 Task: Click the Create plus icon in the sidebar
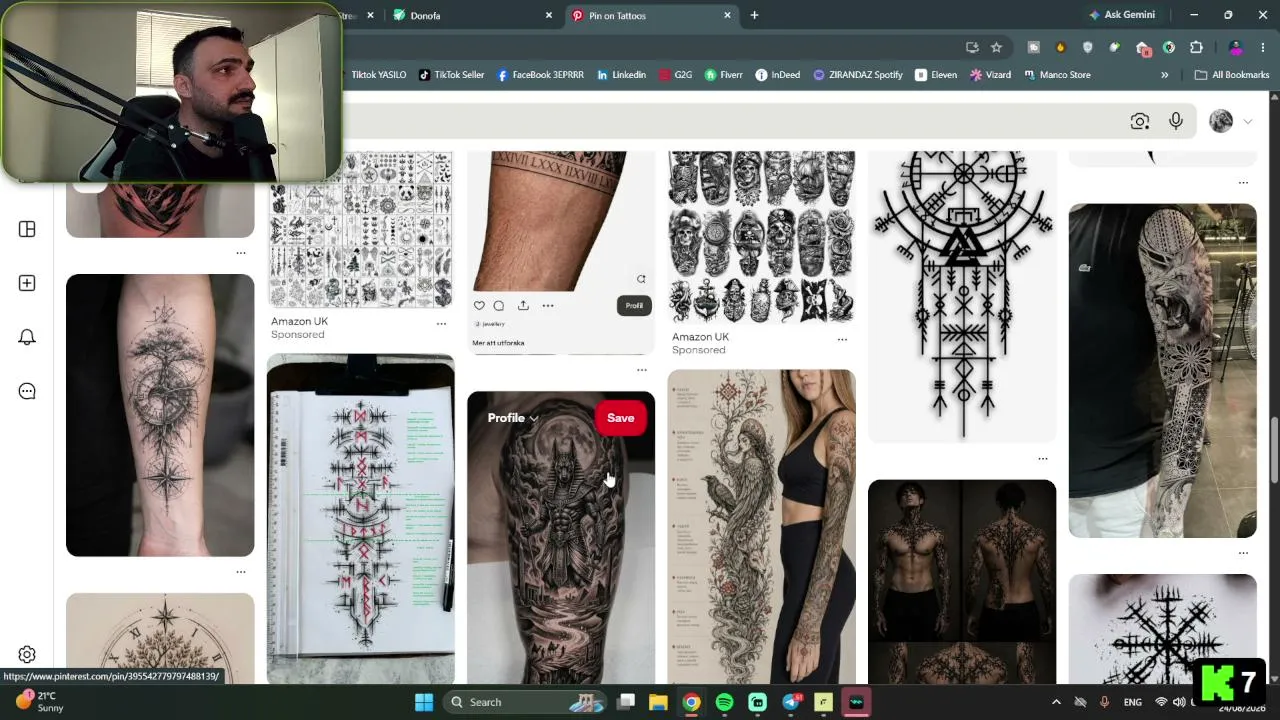point(27,283)
